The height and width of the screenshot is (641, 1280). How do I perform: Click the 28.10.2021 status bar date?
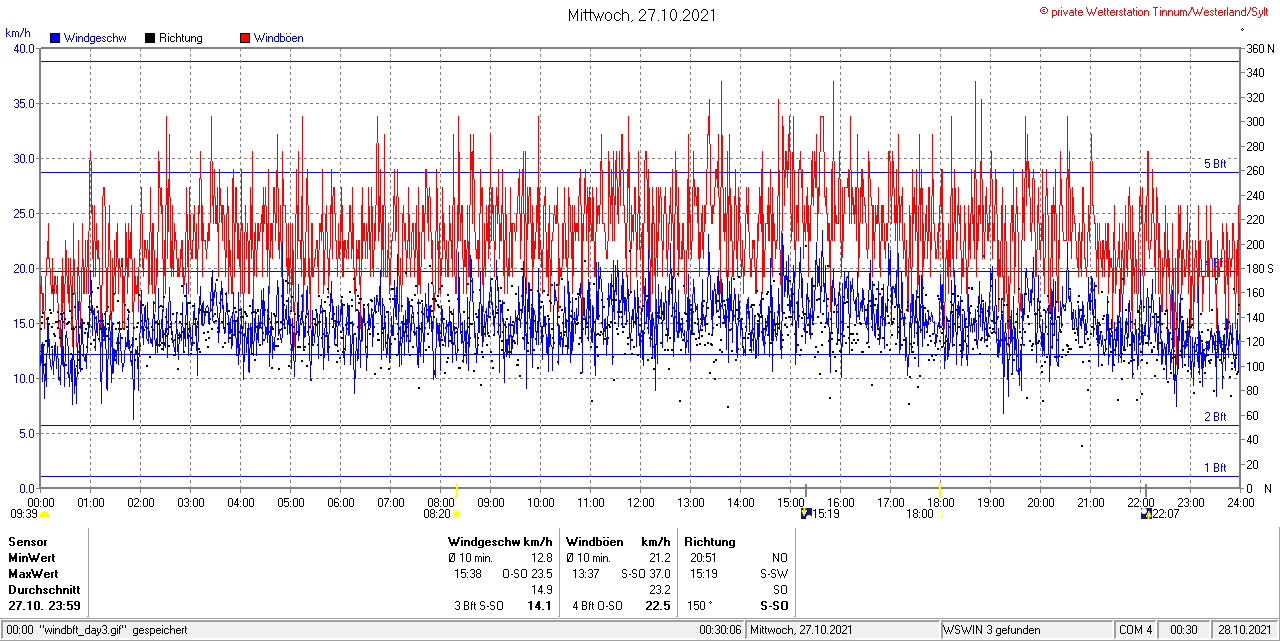(1243, 630)
